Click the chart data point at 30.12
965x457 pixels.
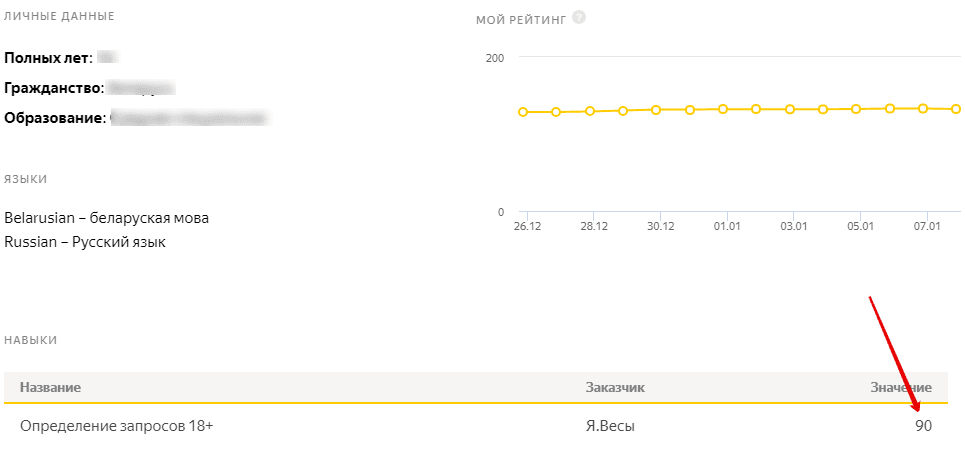pyautogui.click(x=656, y=110)
